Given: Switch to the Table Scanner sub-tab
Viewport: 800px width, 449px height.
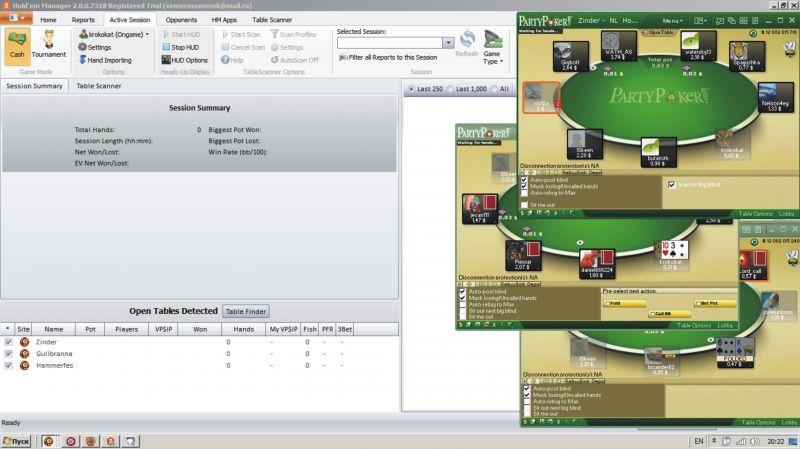Looking at the screenshot, I should click(98, 86).
